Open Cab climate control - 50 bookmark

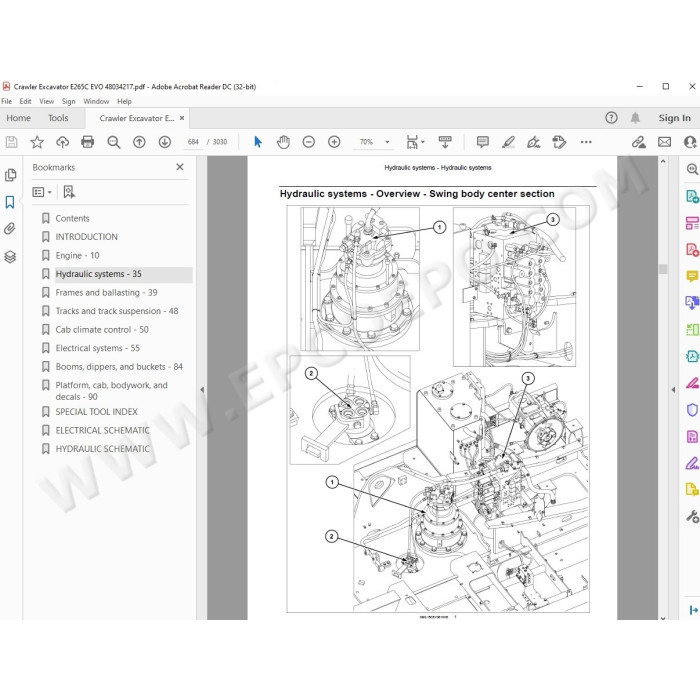pyautogui.click(x=102, y=329)
